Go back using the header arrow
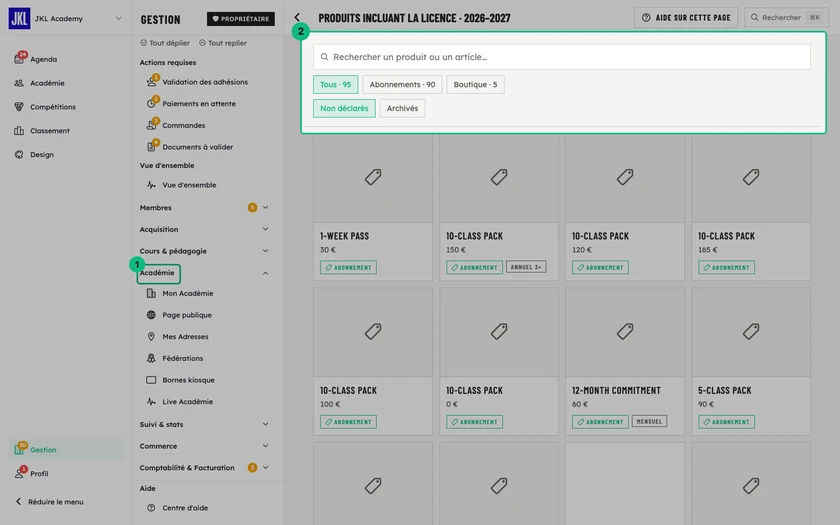The width and height of the screenshot is (840, 525). pos(297,18)
